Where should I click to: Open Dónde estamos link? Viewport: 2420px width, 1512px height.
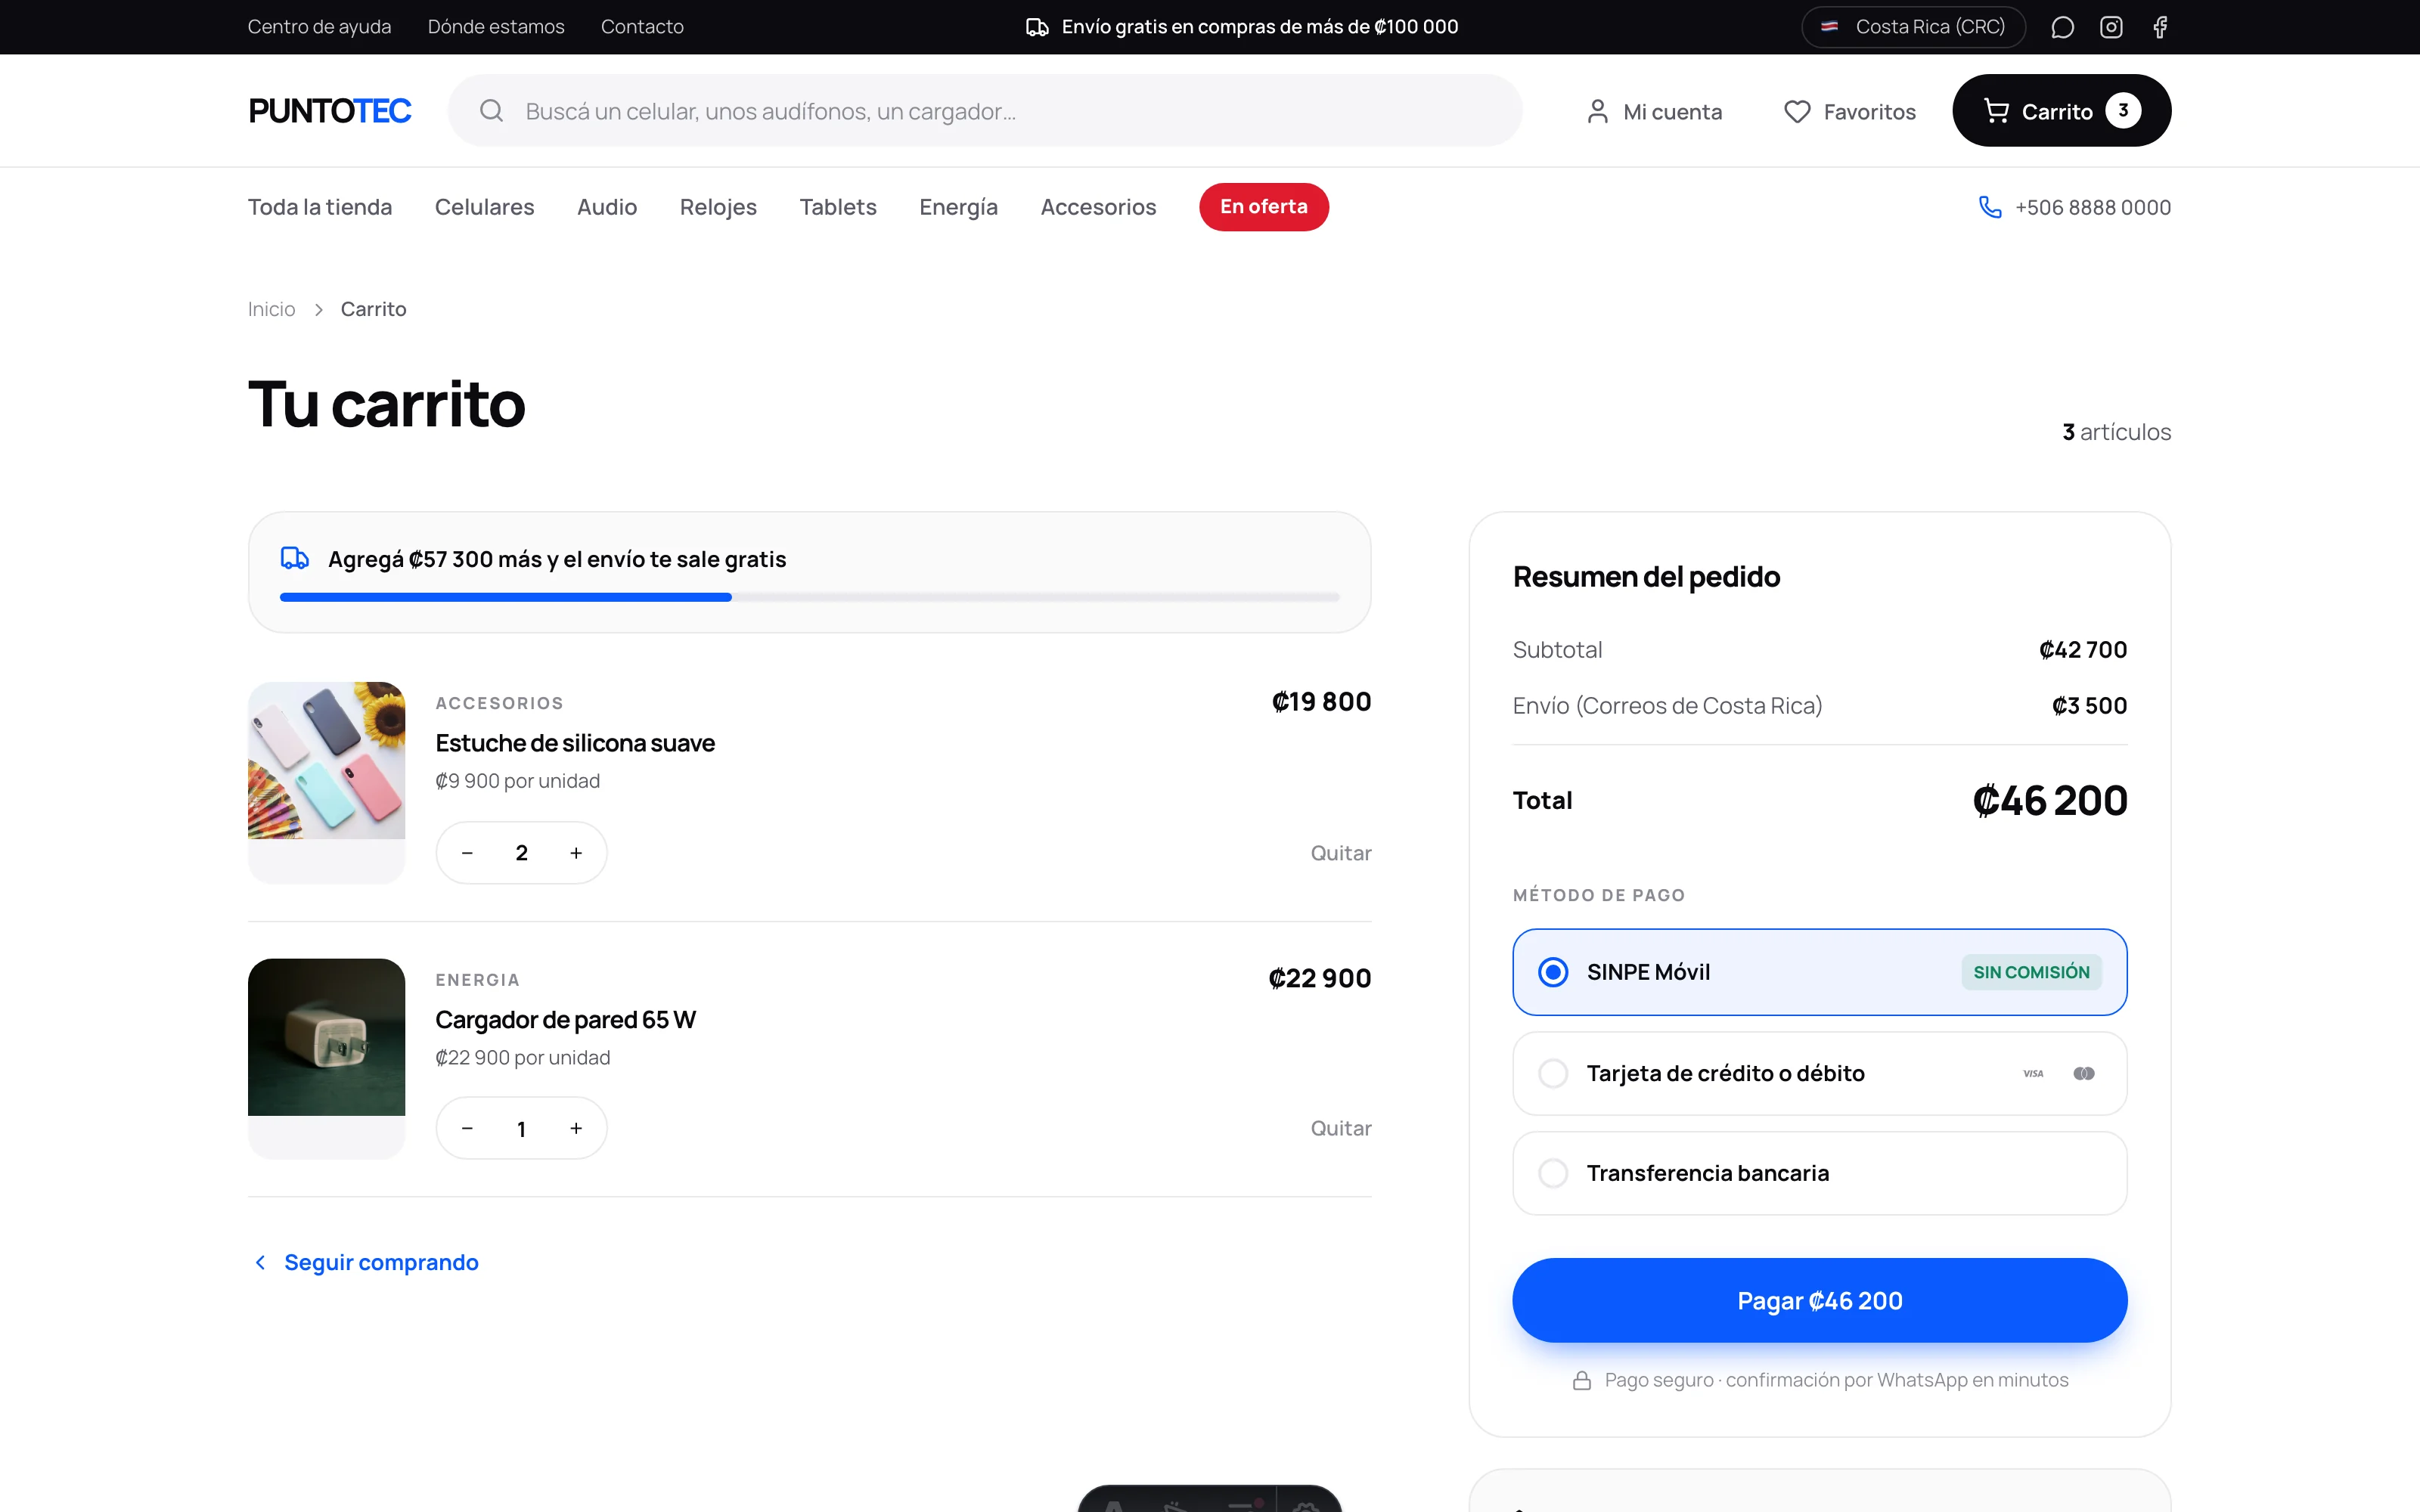click(x=496, y=27)
